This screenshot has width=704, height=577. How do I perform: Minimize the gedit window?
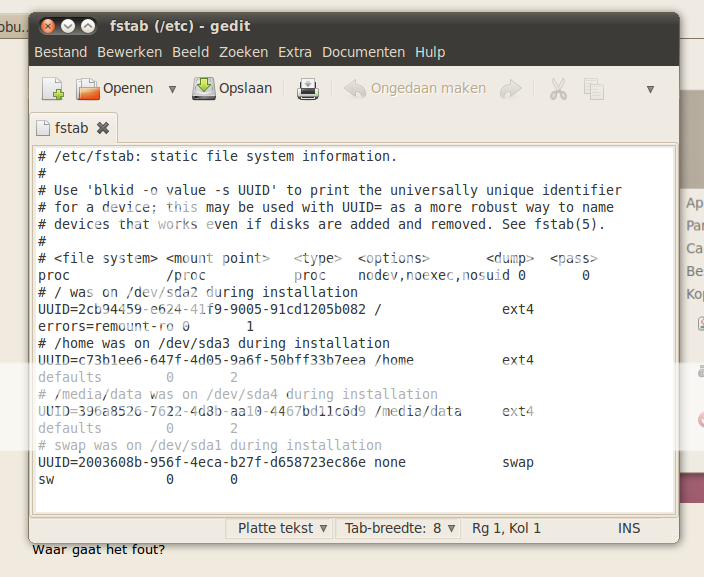click(x=68, y=26)
